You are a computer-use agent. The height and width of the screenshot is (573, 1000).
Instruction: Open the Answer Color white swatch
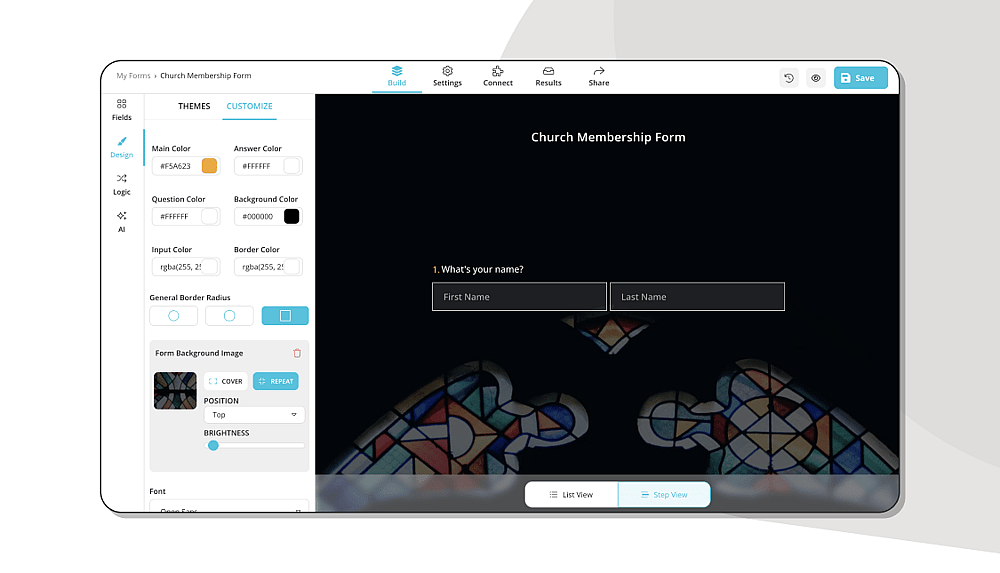(291, 166)
